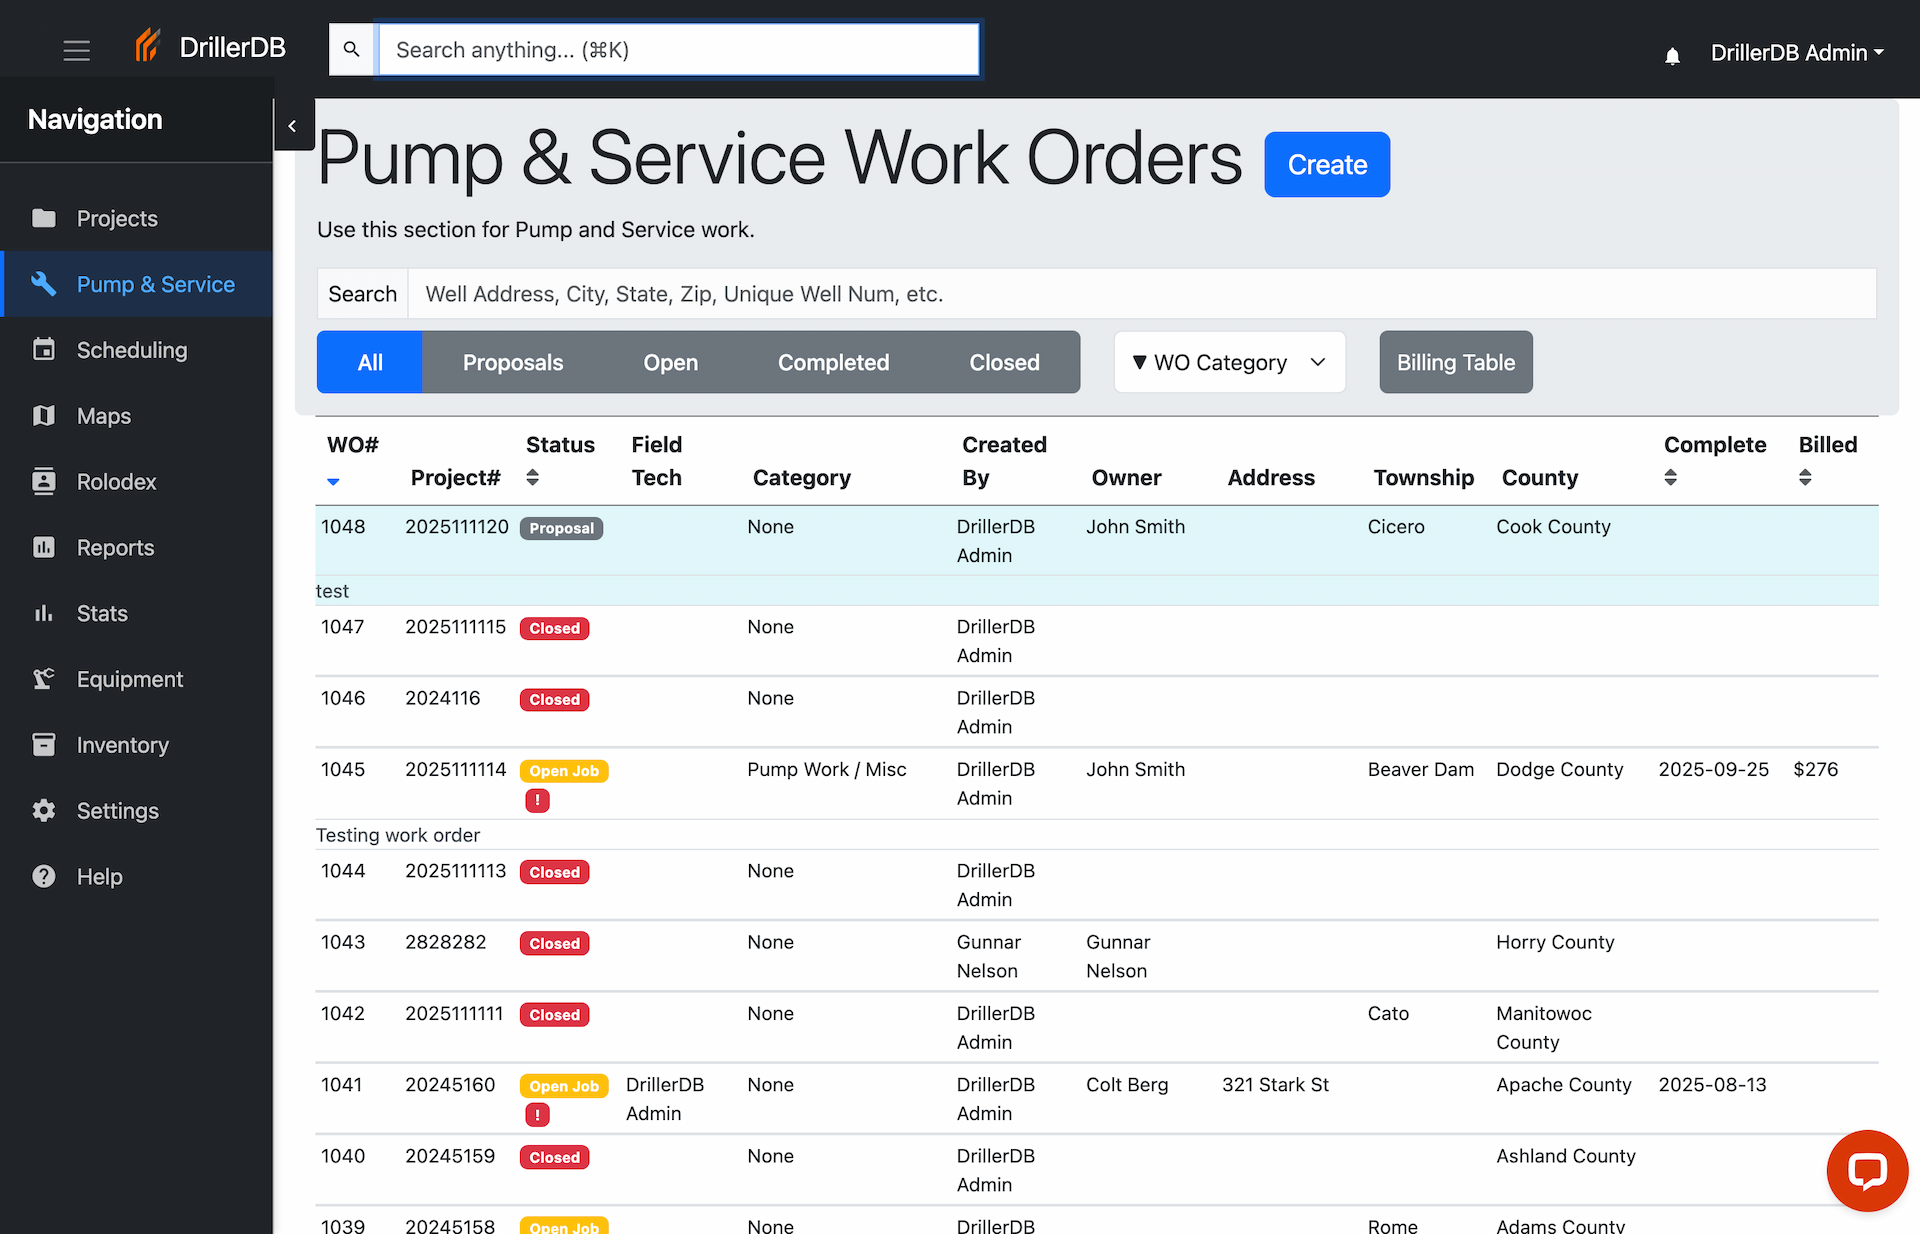Click inside the work order search field
This screenshot has height=1234, width=1920.
tap(900, 293)
